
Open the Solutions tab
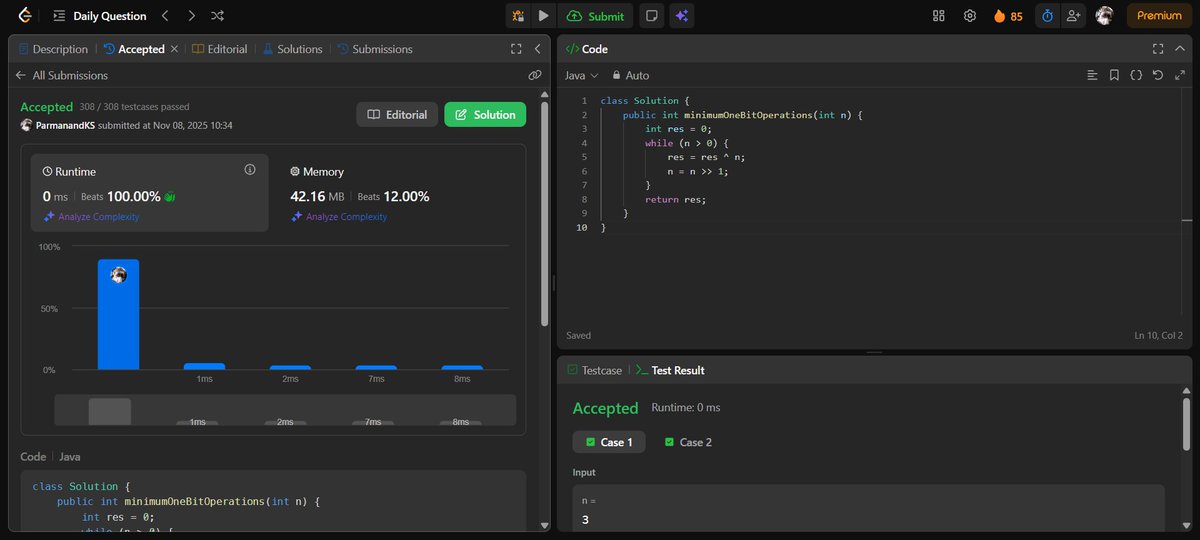pos(292,49)
